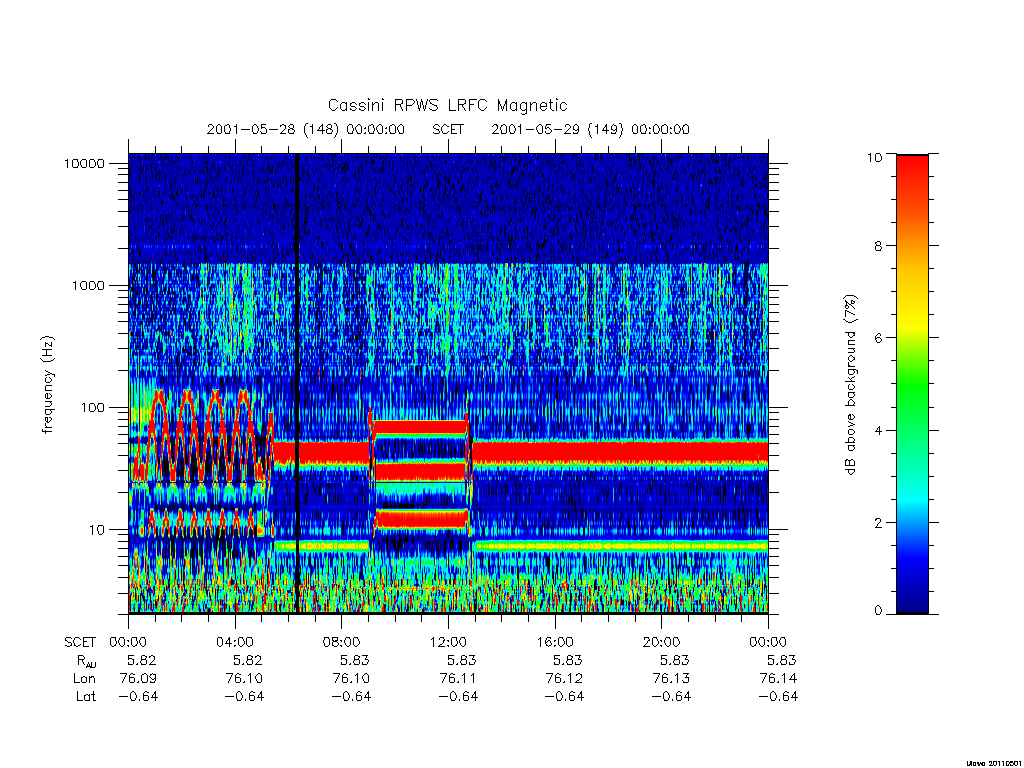The image size is (1024, 768).
Task: Click the 1000 frequency axis label
Action: click(x=88, y=285)
